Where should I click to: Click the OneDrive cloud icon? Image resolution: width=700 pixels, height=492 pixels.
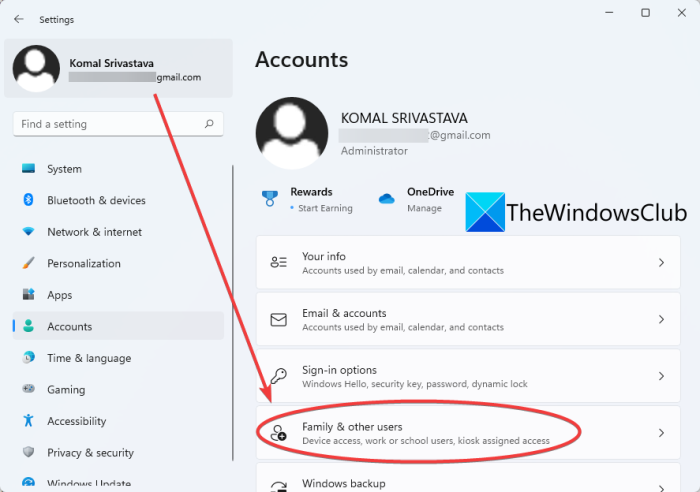387,199
